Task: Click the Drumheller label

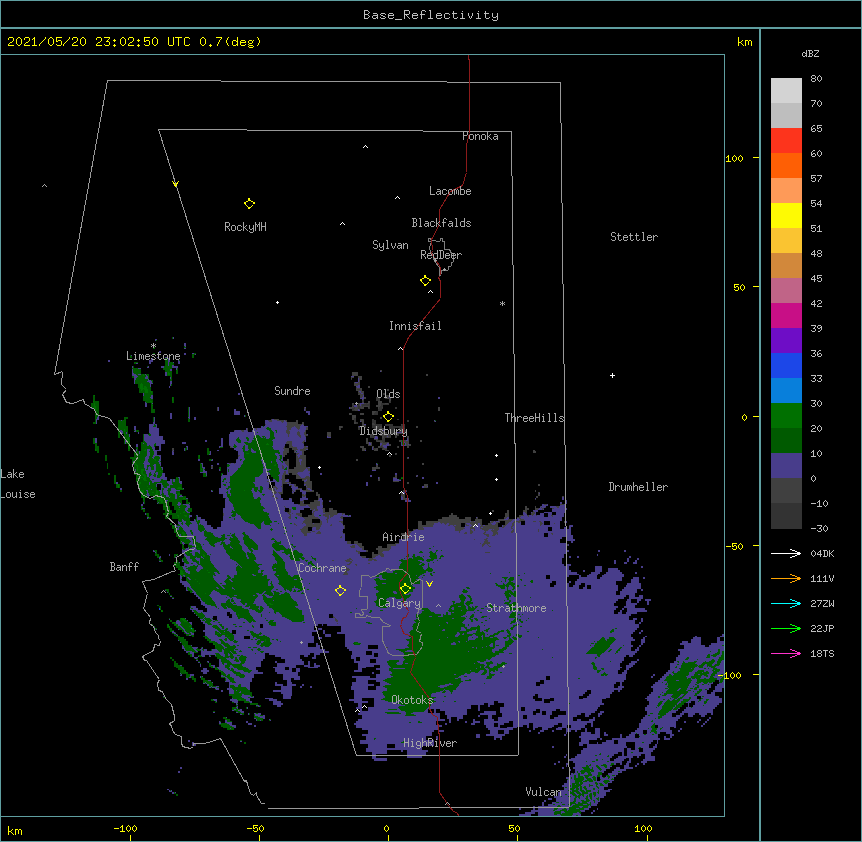Action: pos(638,487)
